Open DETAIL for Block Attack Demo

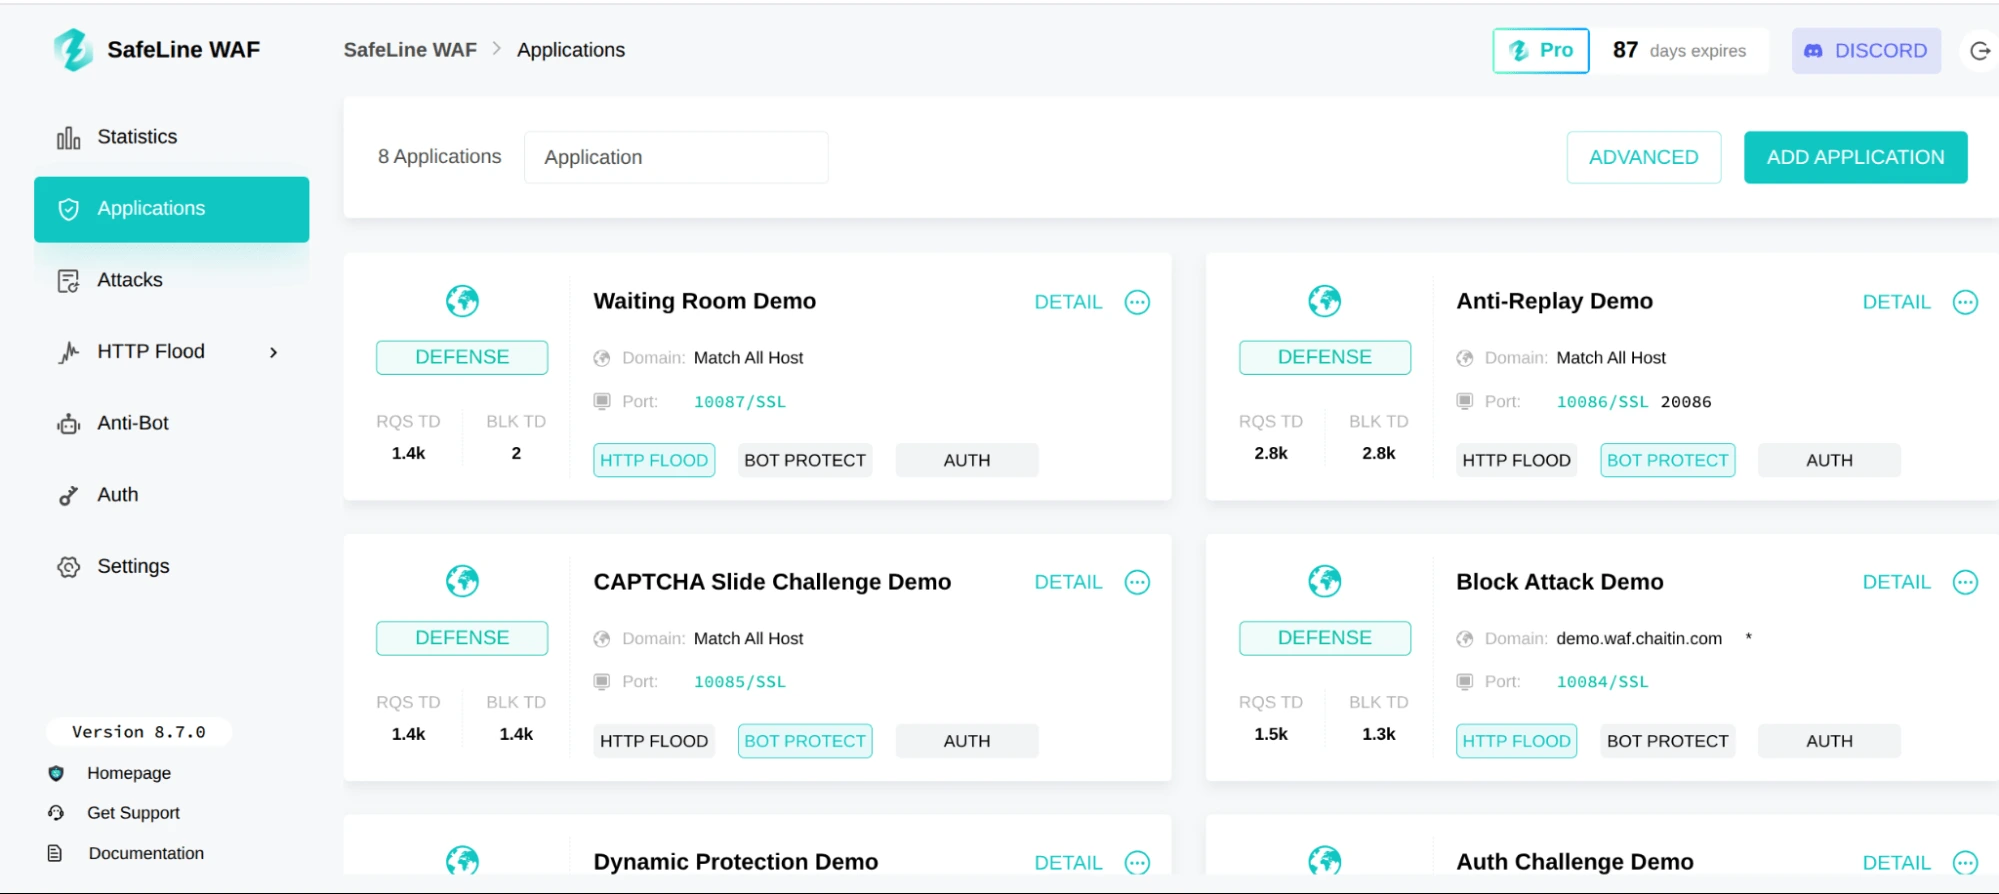point(1896,582)
